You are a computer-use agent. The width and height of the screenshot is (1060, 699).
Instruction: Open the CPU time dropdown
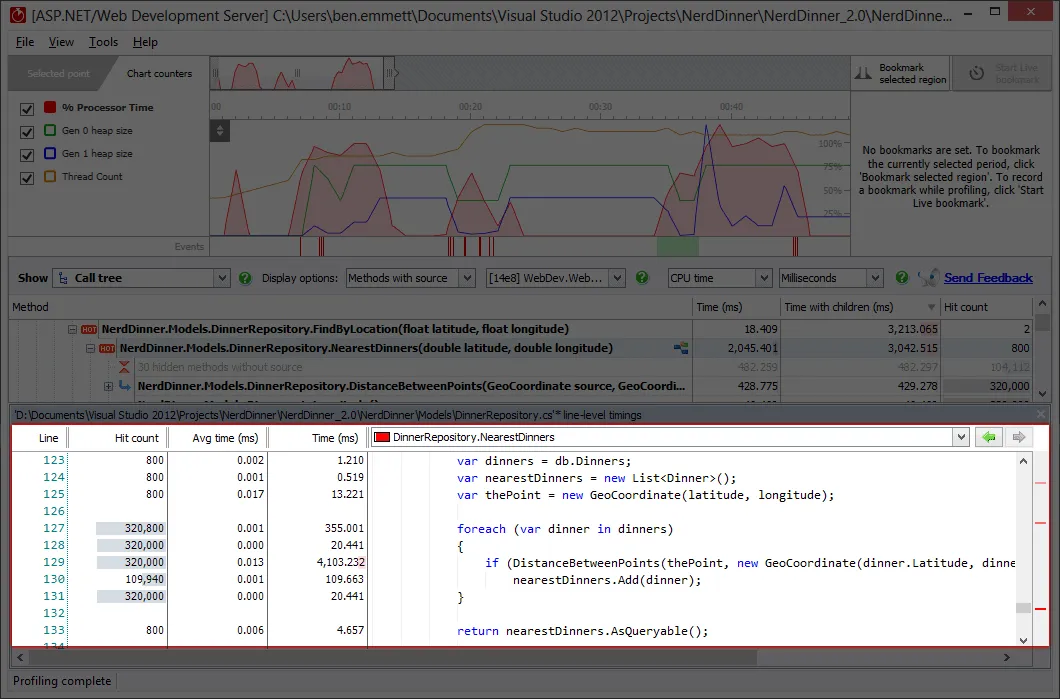[x=719, y=278]
